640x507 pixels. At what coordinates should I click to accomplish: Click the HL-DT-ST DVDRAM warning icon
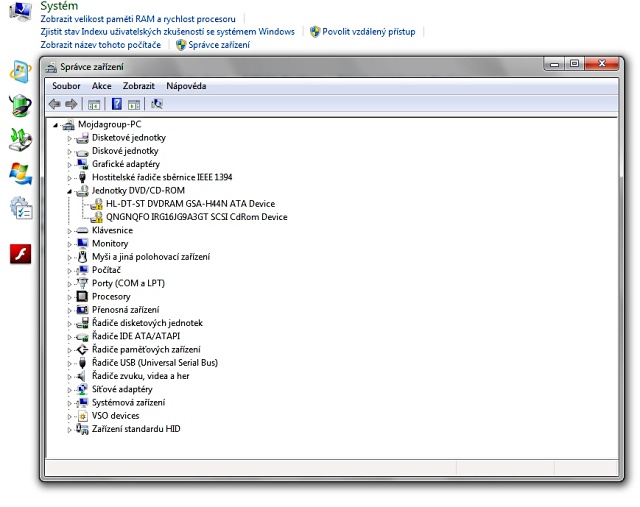coord(97,204)
